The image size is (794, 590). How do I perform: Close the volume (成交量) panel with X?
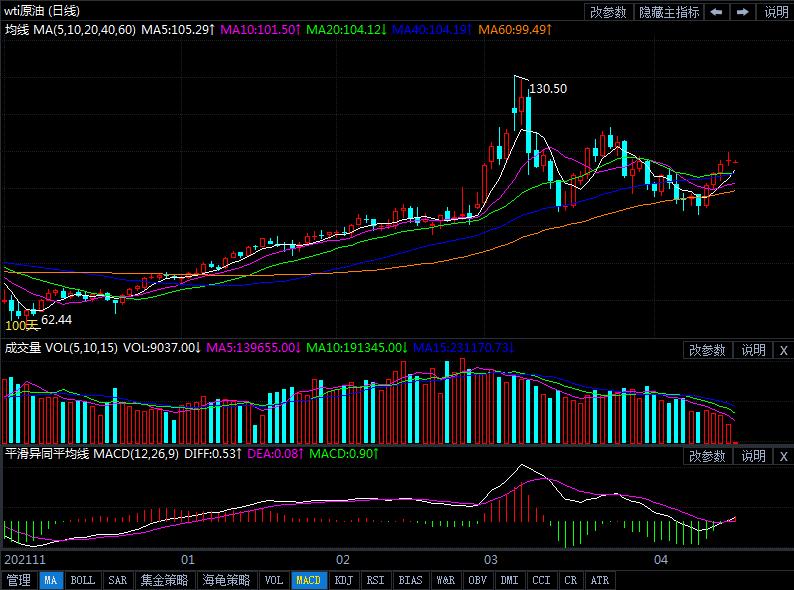(x=783, y=350)
